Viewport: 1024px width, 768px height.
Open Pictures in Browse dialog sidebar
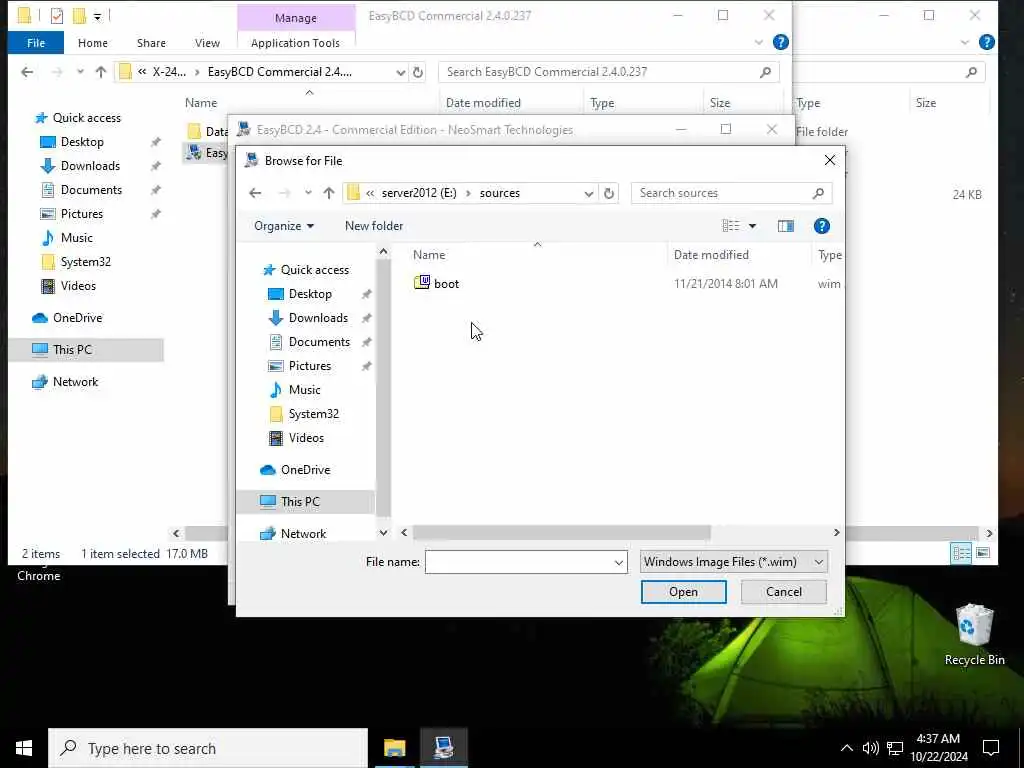coord(310,366)
